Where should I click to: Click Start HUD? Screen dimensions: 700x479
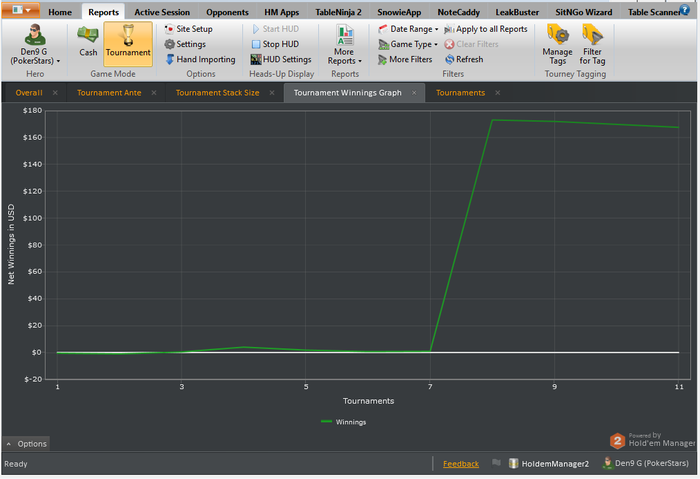pyautogui.click(x=275, y=29)
